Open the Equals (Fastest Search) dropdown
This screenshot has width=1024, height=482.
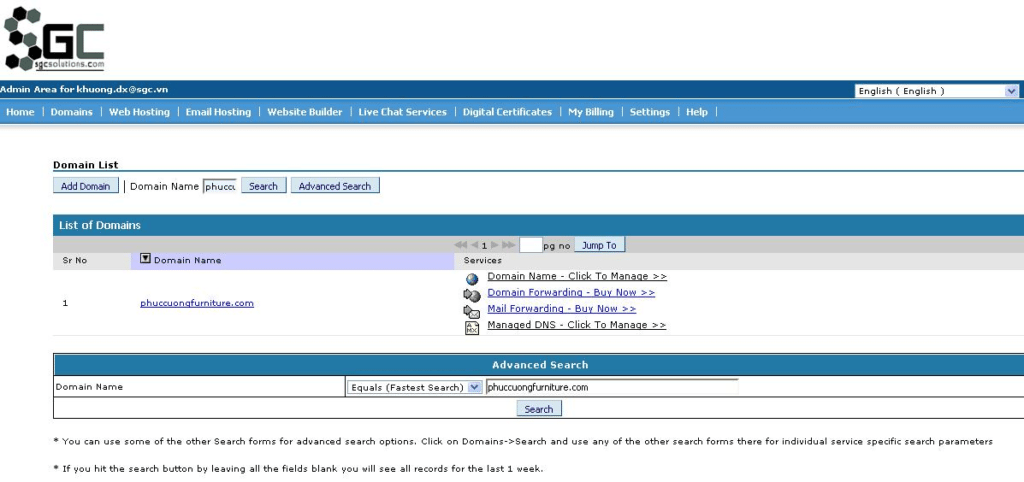point(415,387)
